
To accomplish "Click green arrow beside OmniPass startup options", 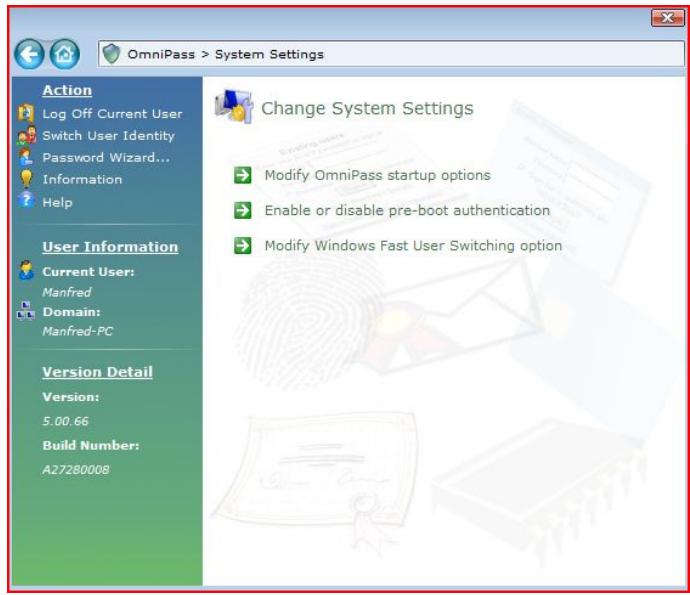I will pyautogui.click(x=241, y=176).
